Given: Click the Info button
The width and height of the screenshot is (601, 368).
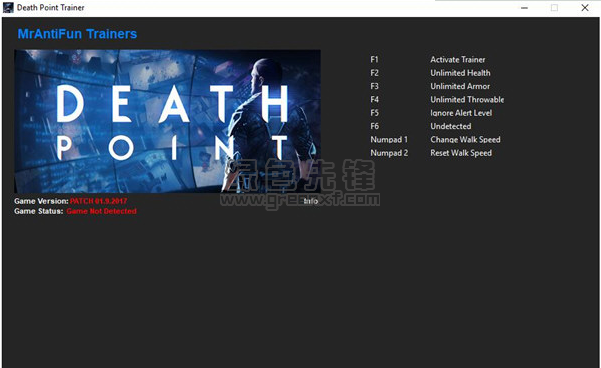Looking at the screenshot, I should (x=310, y=201).
